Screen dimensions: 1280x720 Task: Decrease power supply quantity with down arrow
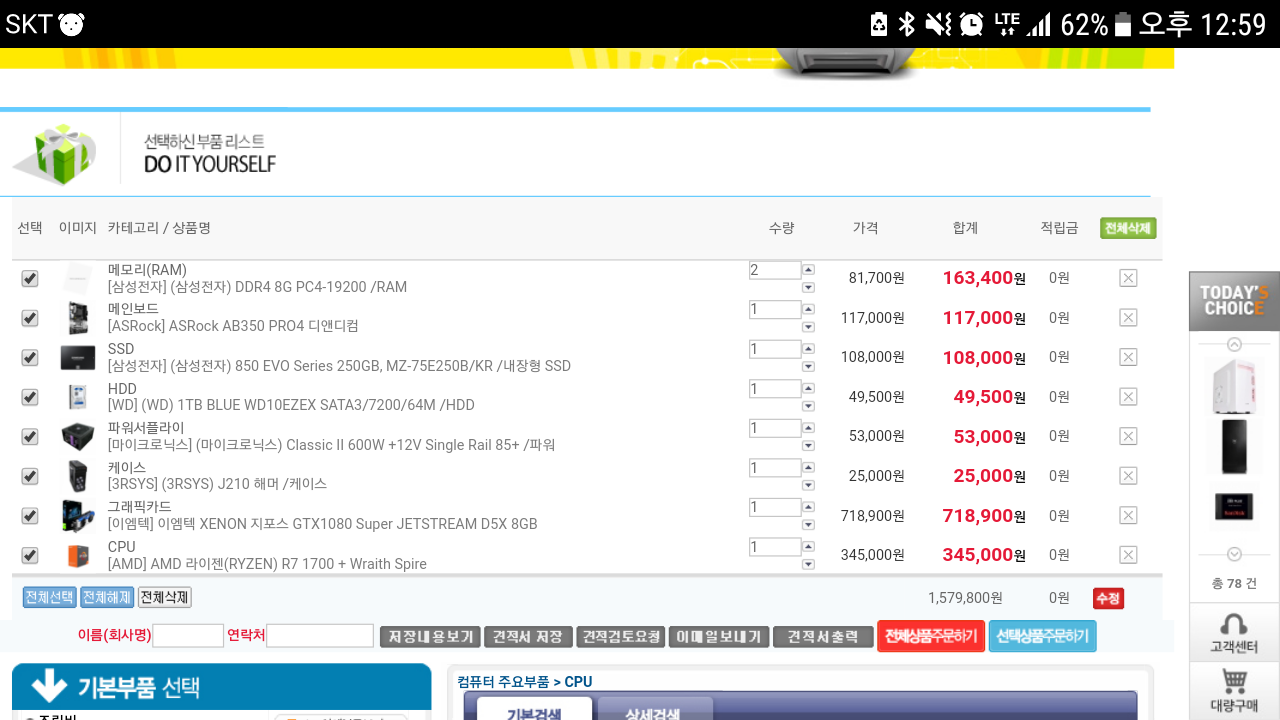coord(808,445)
